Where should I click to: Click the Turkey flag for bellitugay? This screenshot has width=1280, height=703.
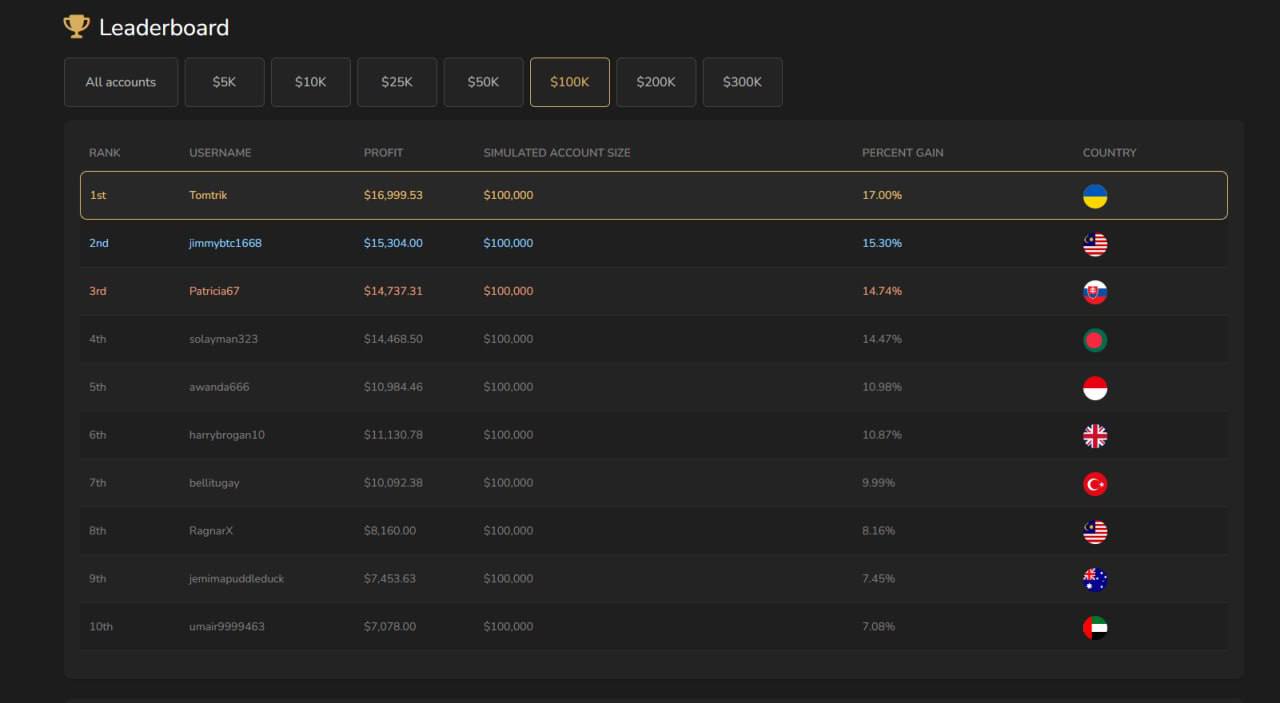(1095, 484)
